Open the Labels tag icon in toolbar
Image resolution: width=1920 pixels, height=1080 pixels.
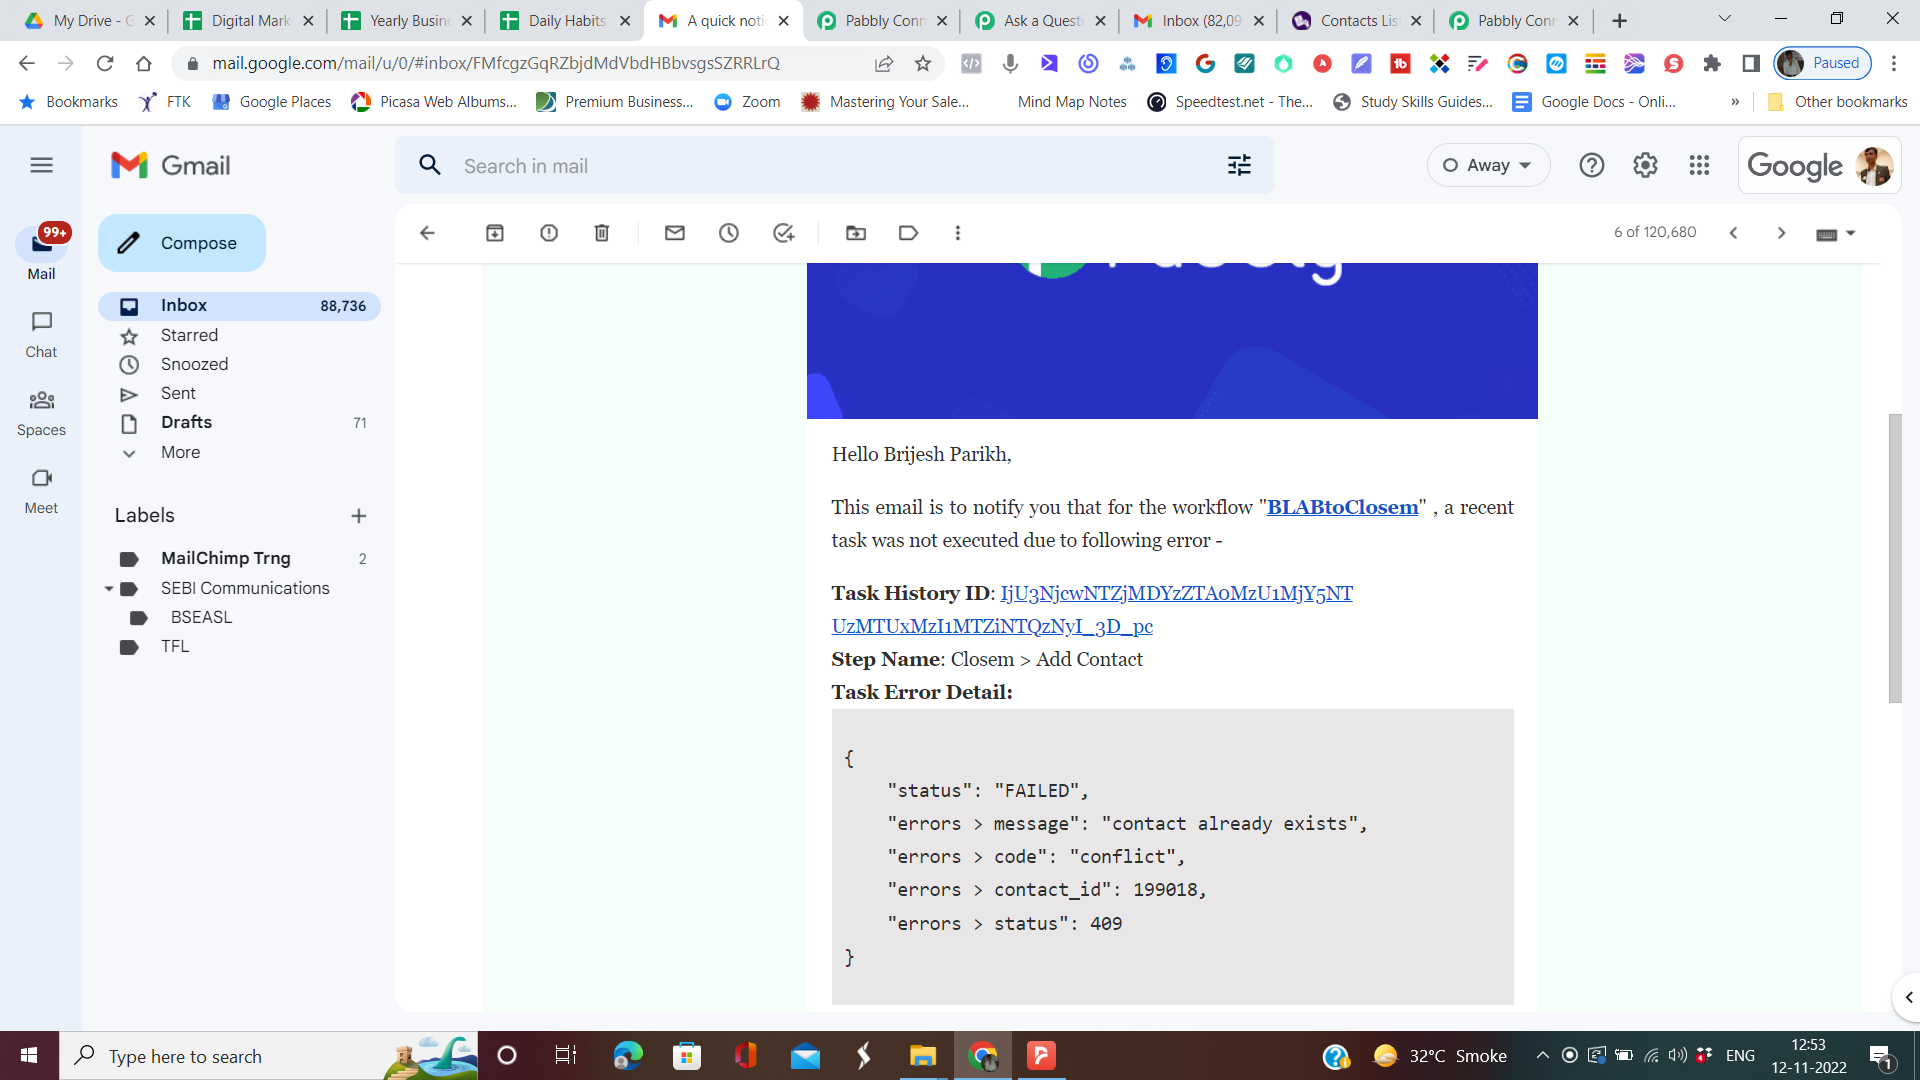point(908,233)
